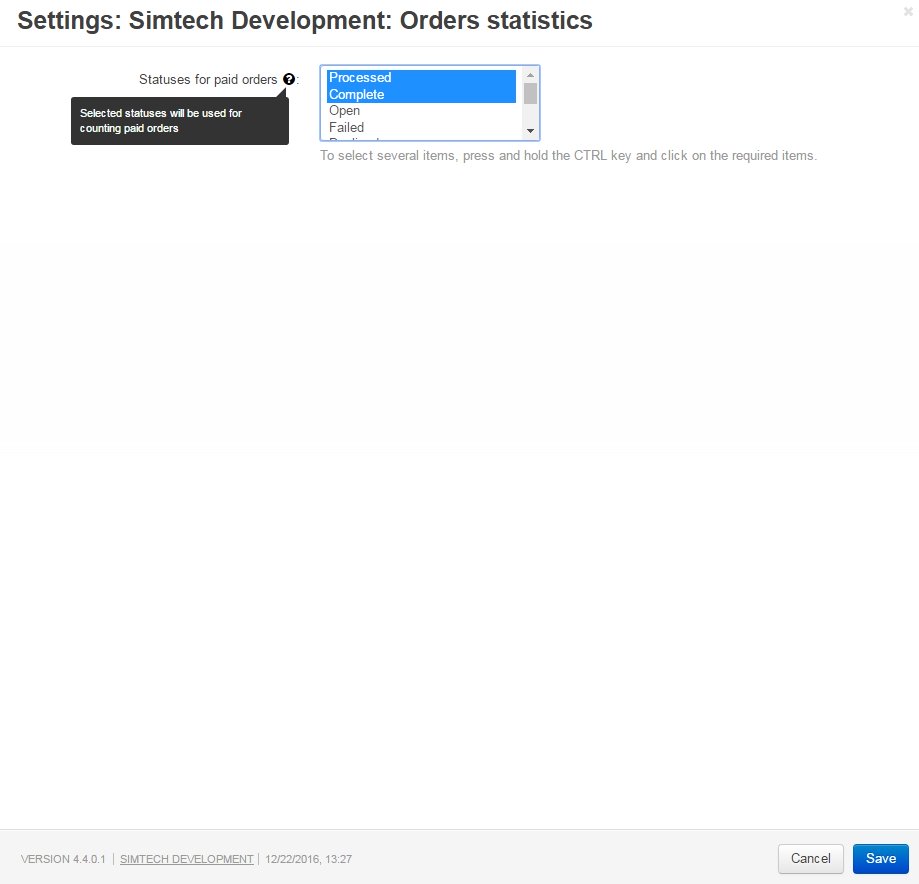Close the settings dialog with X
The width and height of the screenshot is (919, 884).
908,11
